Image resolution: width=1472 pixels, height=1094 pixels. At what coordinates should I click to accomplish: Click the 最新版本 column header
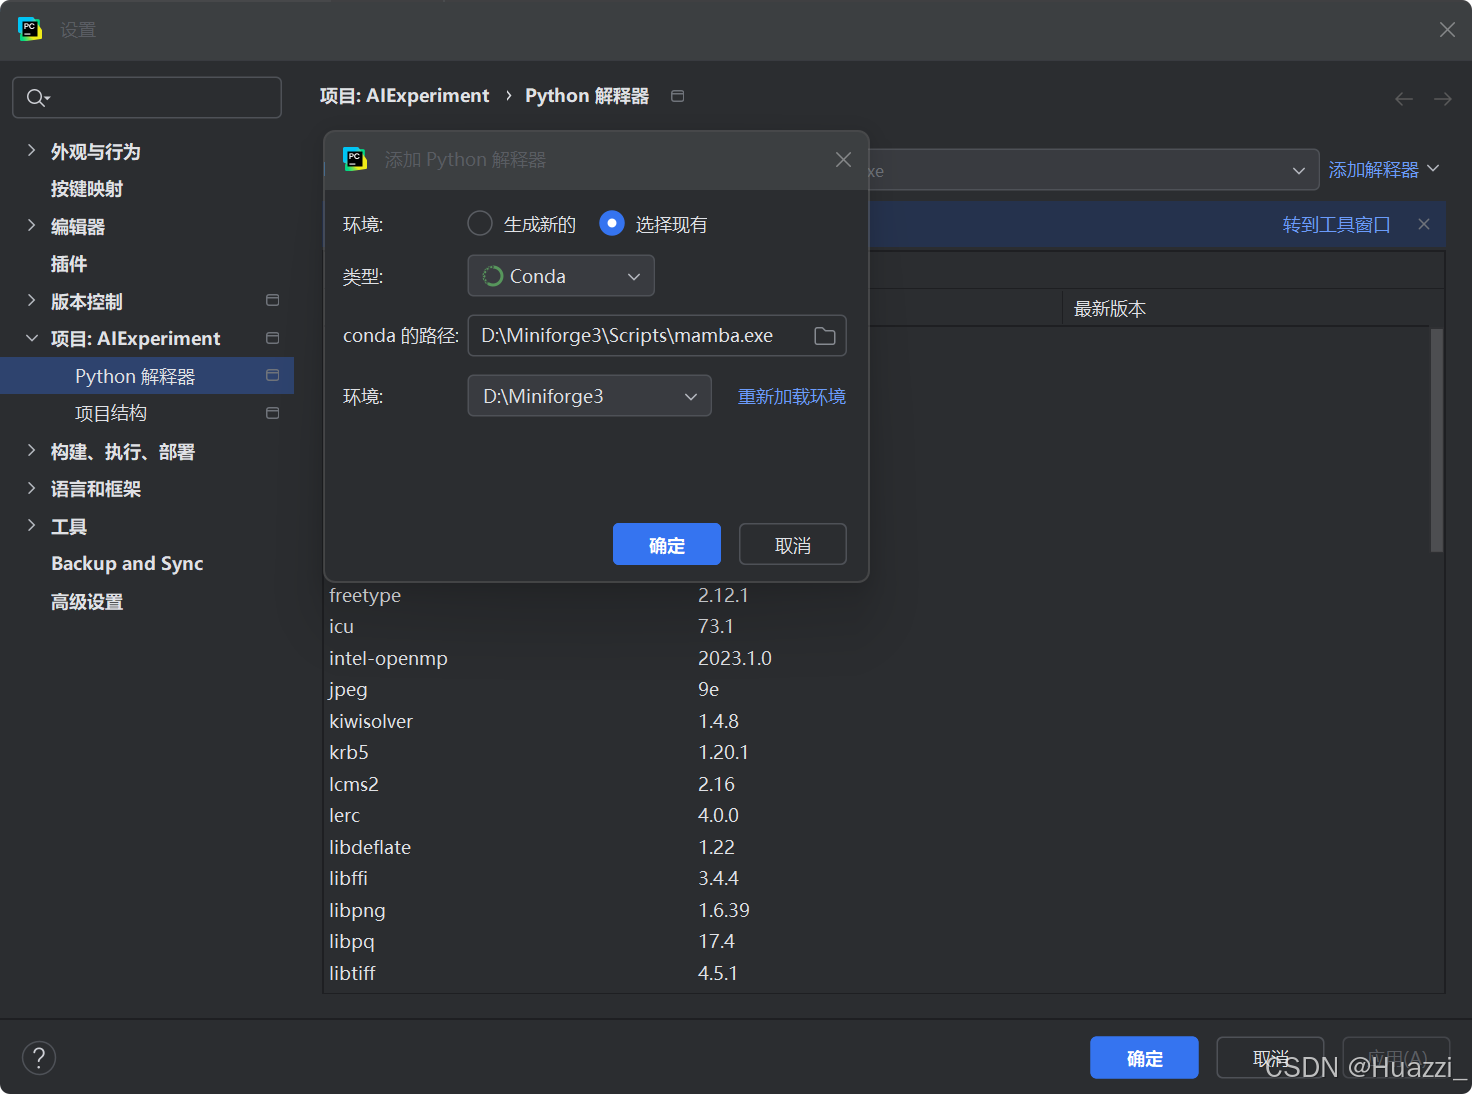[1110, 309]
